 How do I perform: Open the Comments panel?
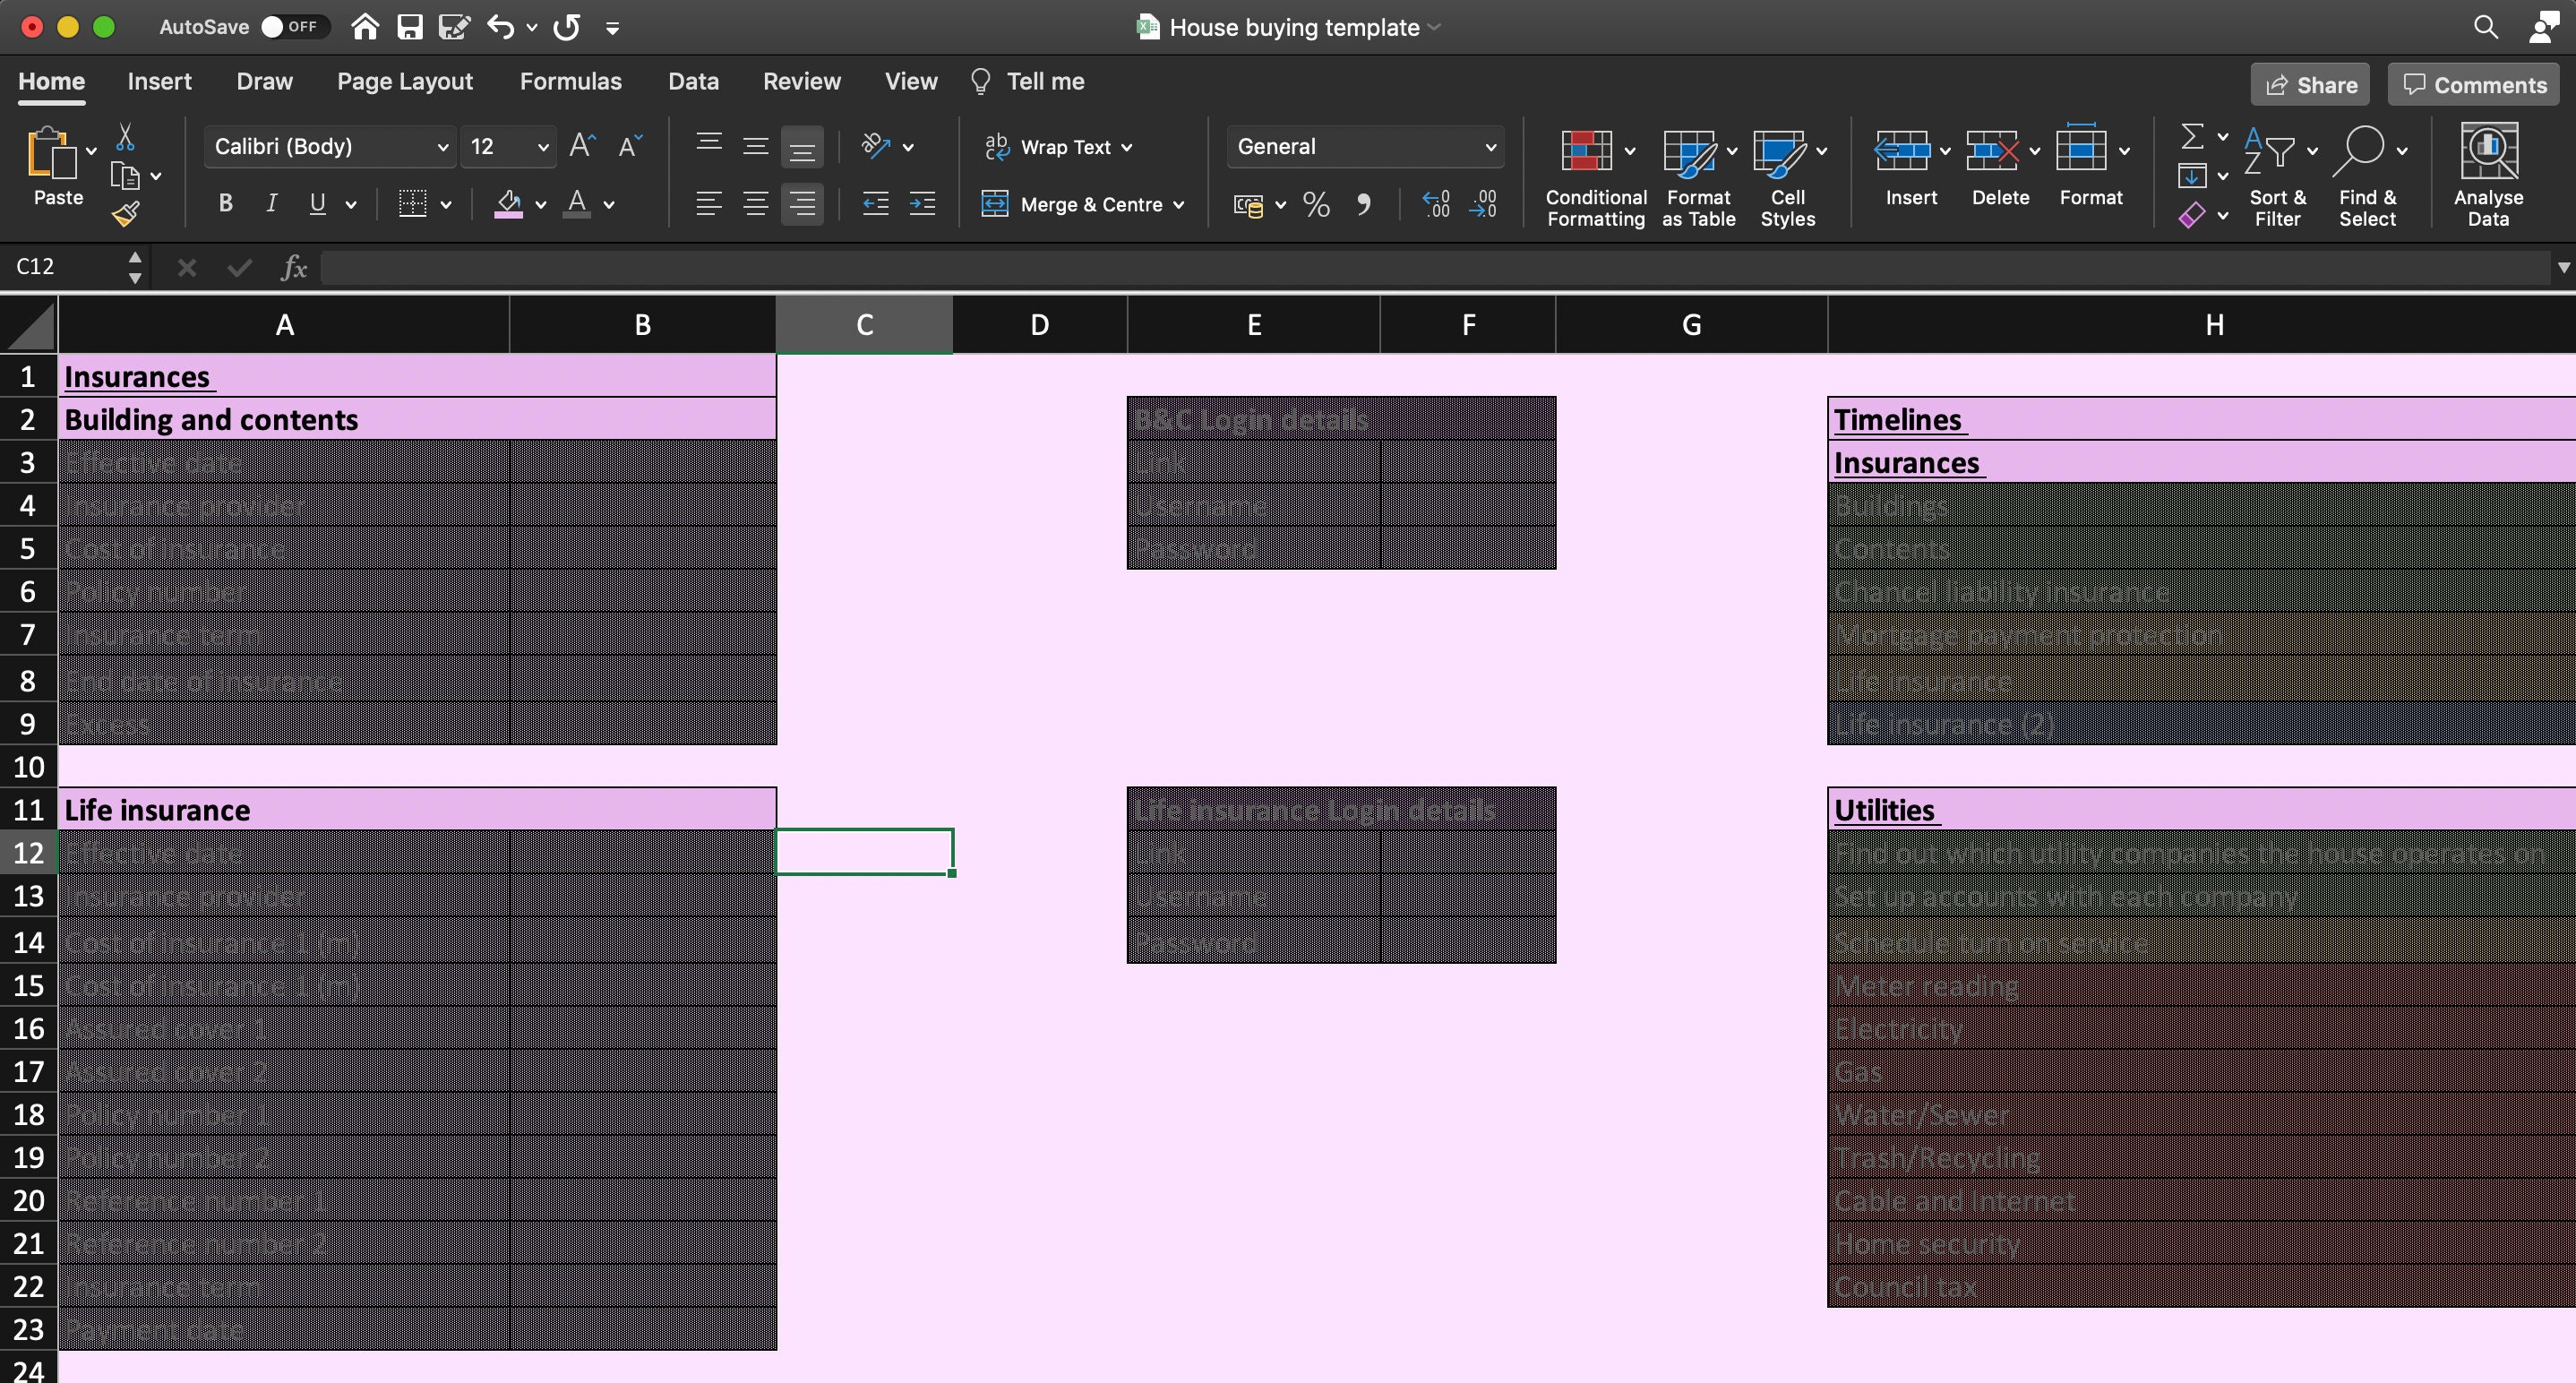pos(2472,84)
